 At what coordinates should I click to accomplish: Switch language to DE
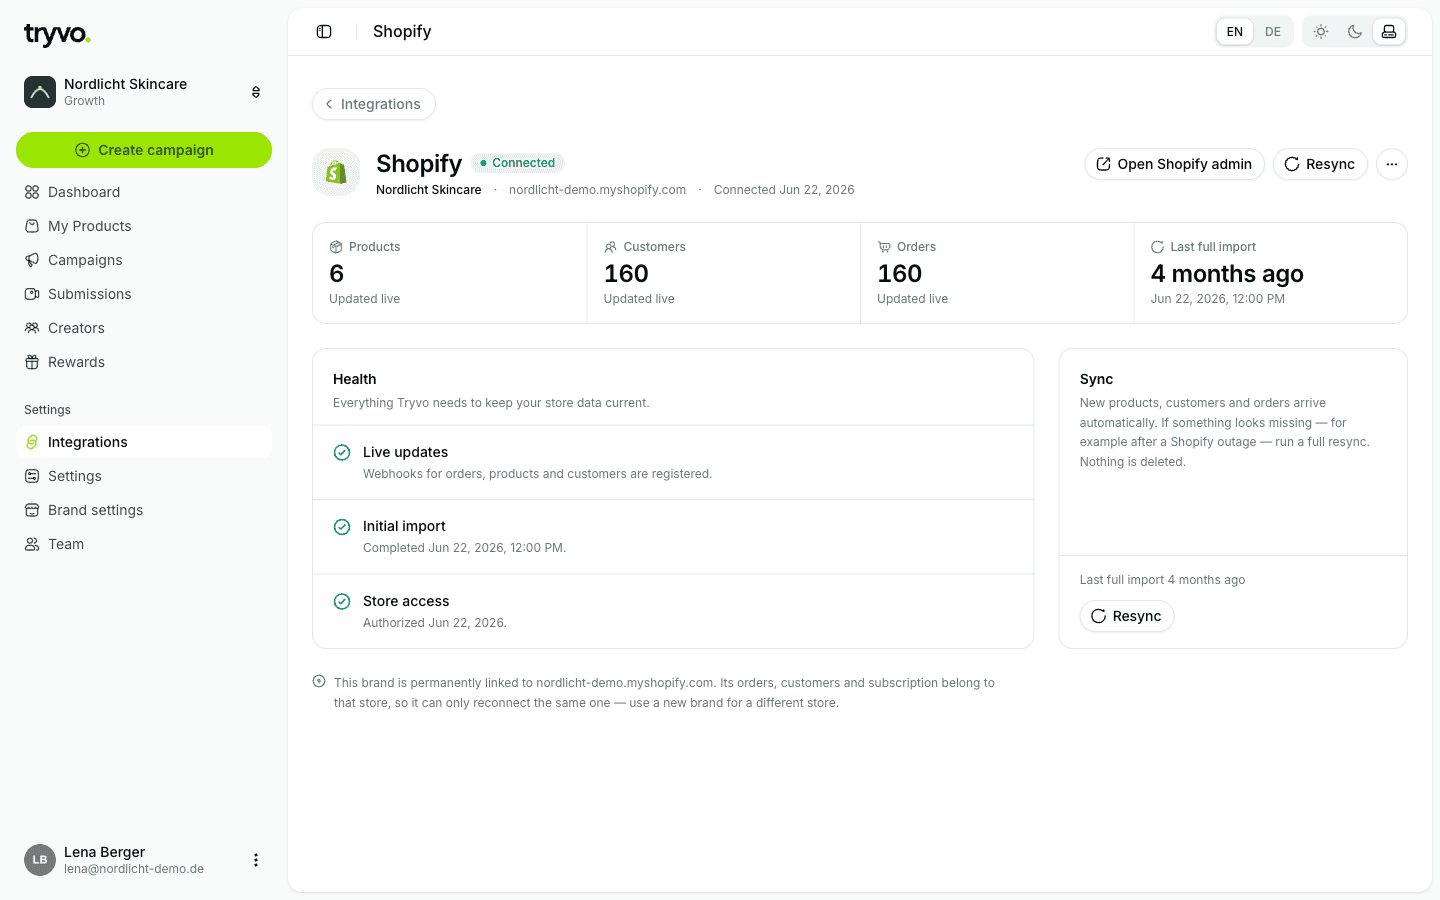[x=1273, y=32]
